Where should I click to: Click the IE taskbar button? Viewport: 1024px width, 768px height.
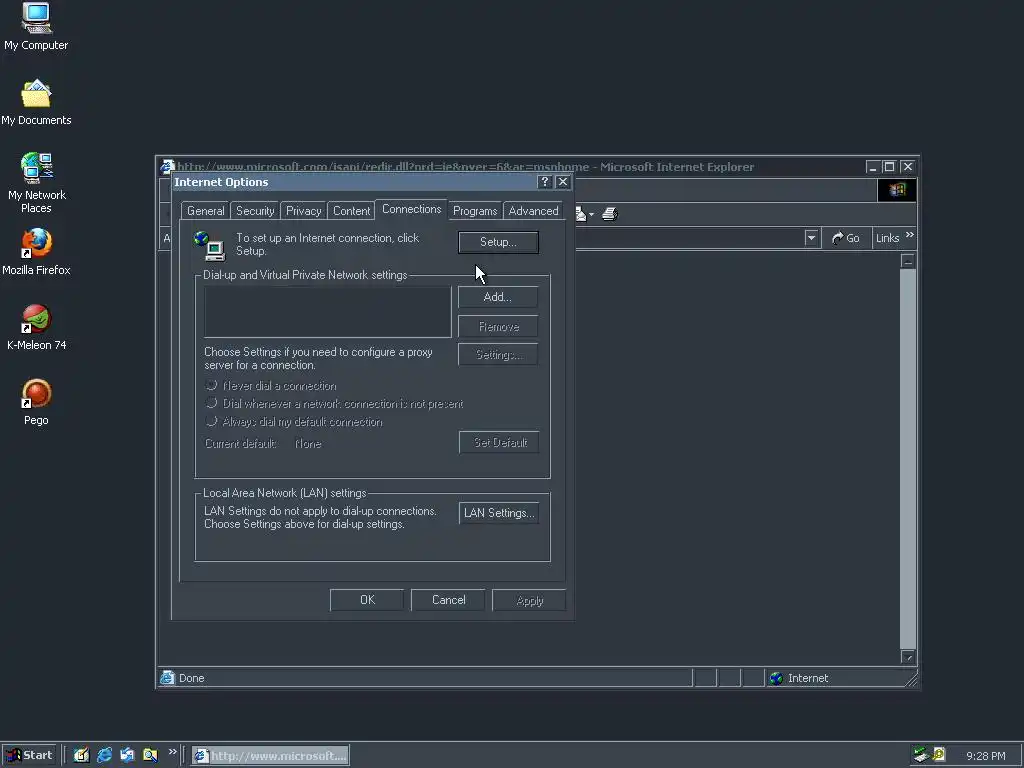point(270,756)
